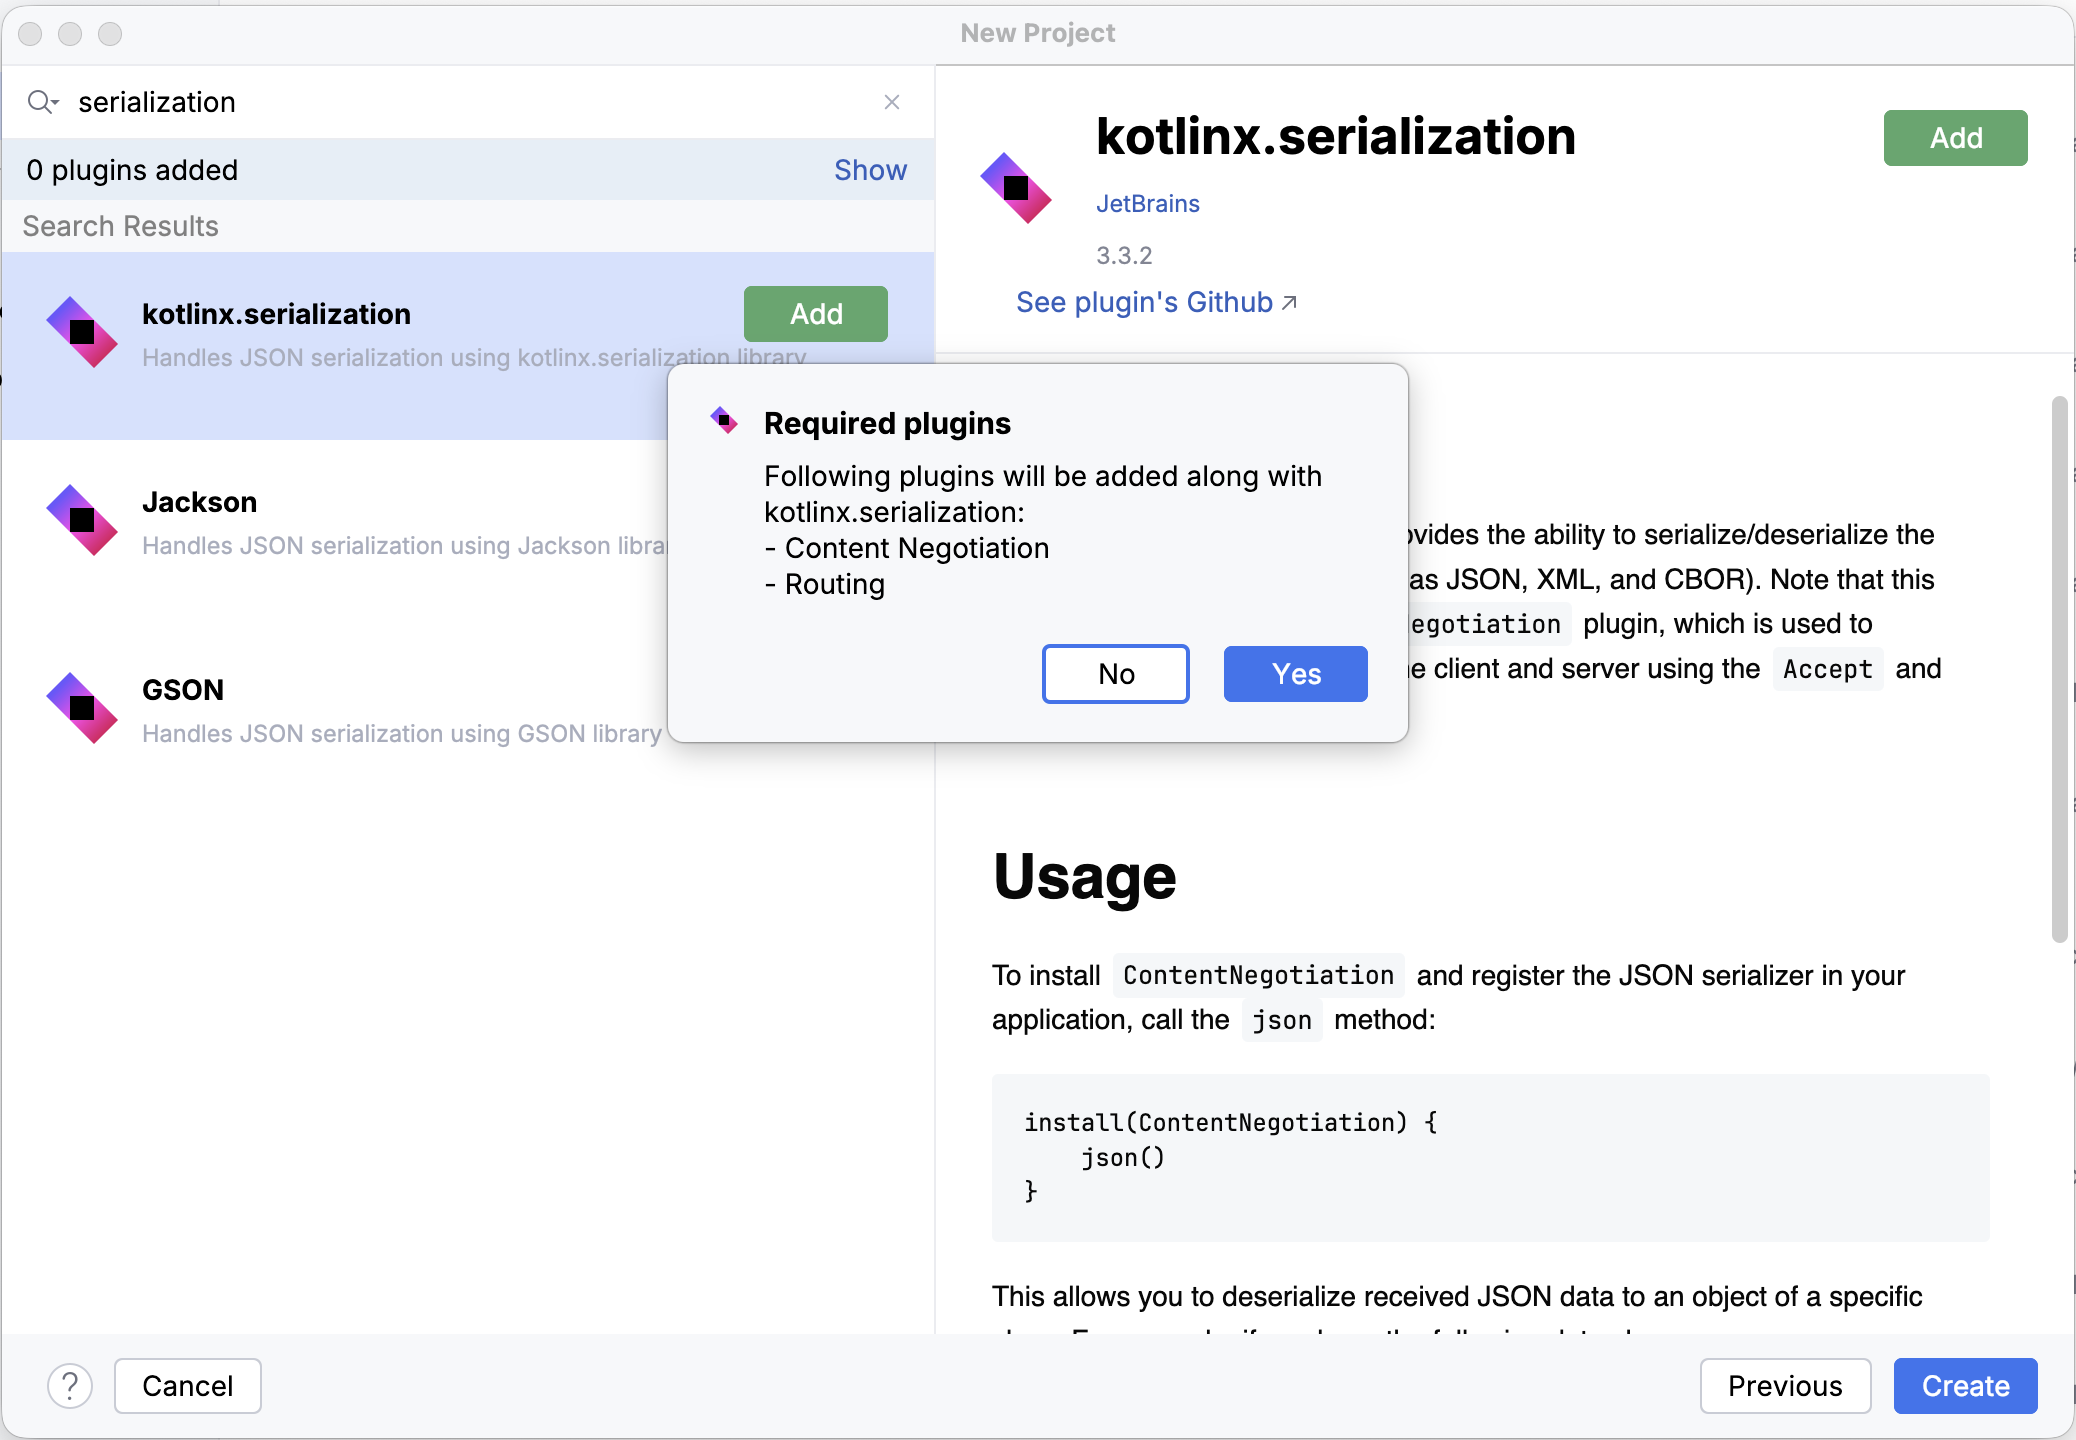Clear the serialization search text
2076x1440 pixels.
click(892, 102)
